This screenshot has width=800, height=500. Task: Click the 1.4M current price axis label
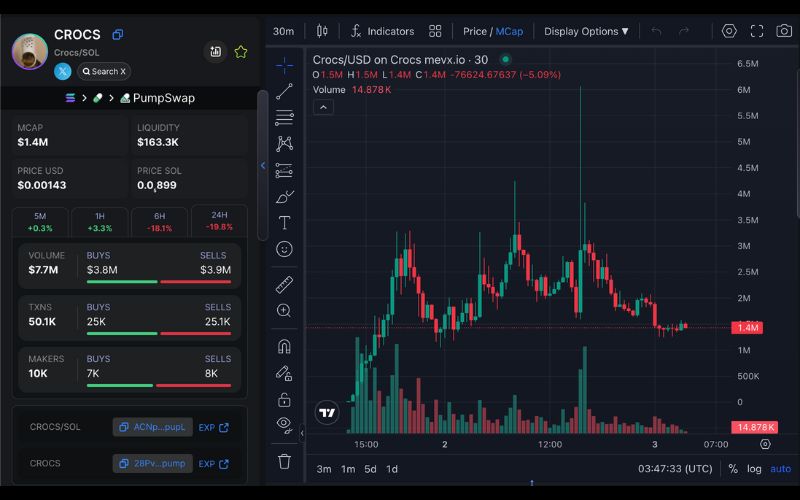pyautogui.click(x=747, y=328)
